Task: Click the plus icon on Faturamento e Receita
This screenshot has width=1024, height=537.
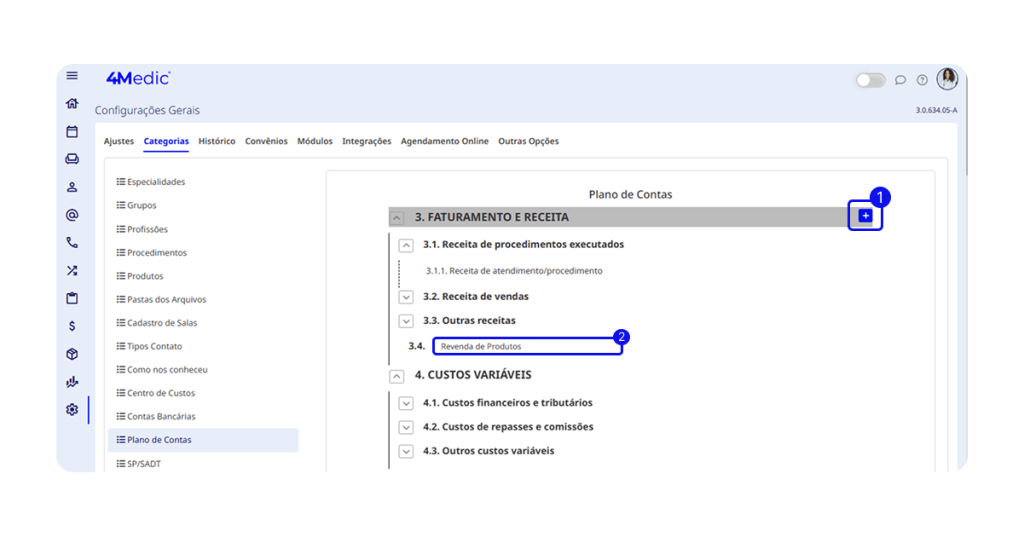Action: point(866,216)
